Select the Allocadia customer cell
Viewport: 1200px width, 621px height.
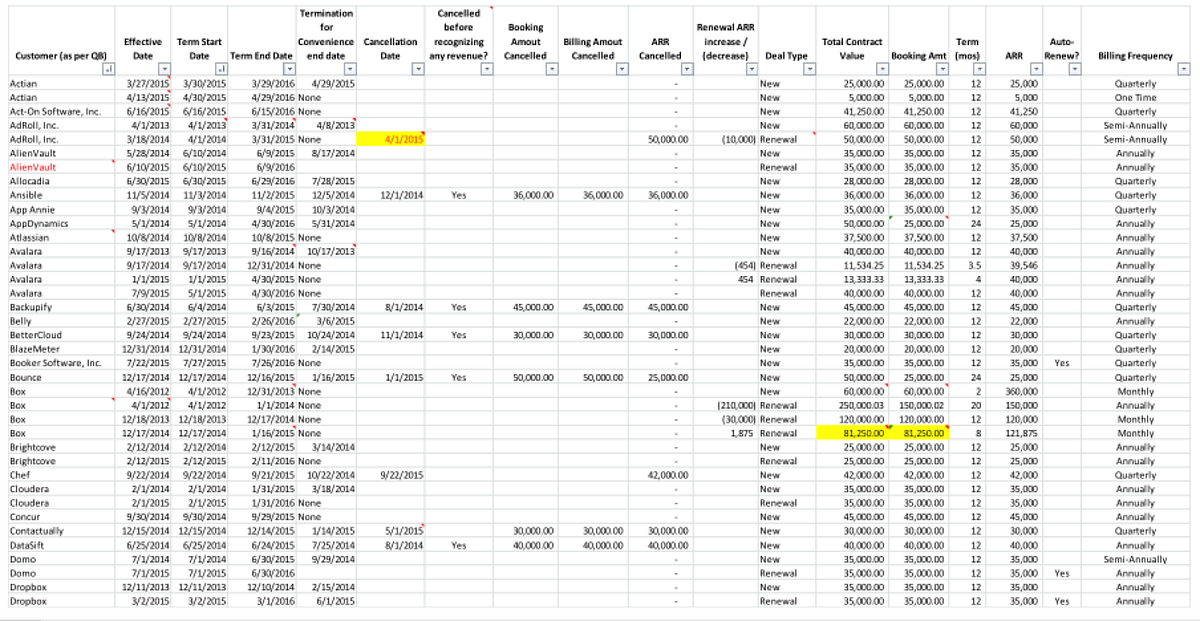point(61,182)
